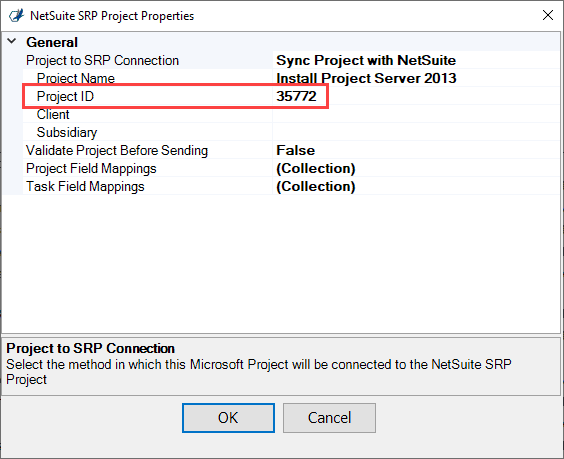
Task: Close the NetSuite SRP Project Properties window
Action: 547,15
